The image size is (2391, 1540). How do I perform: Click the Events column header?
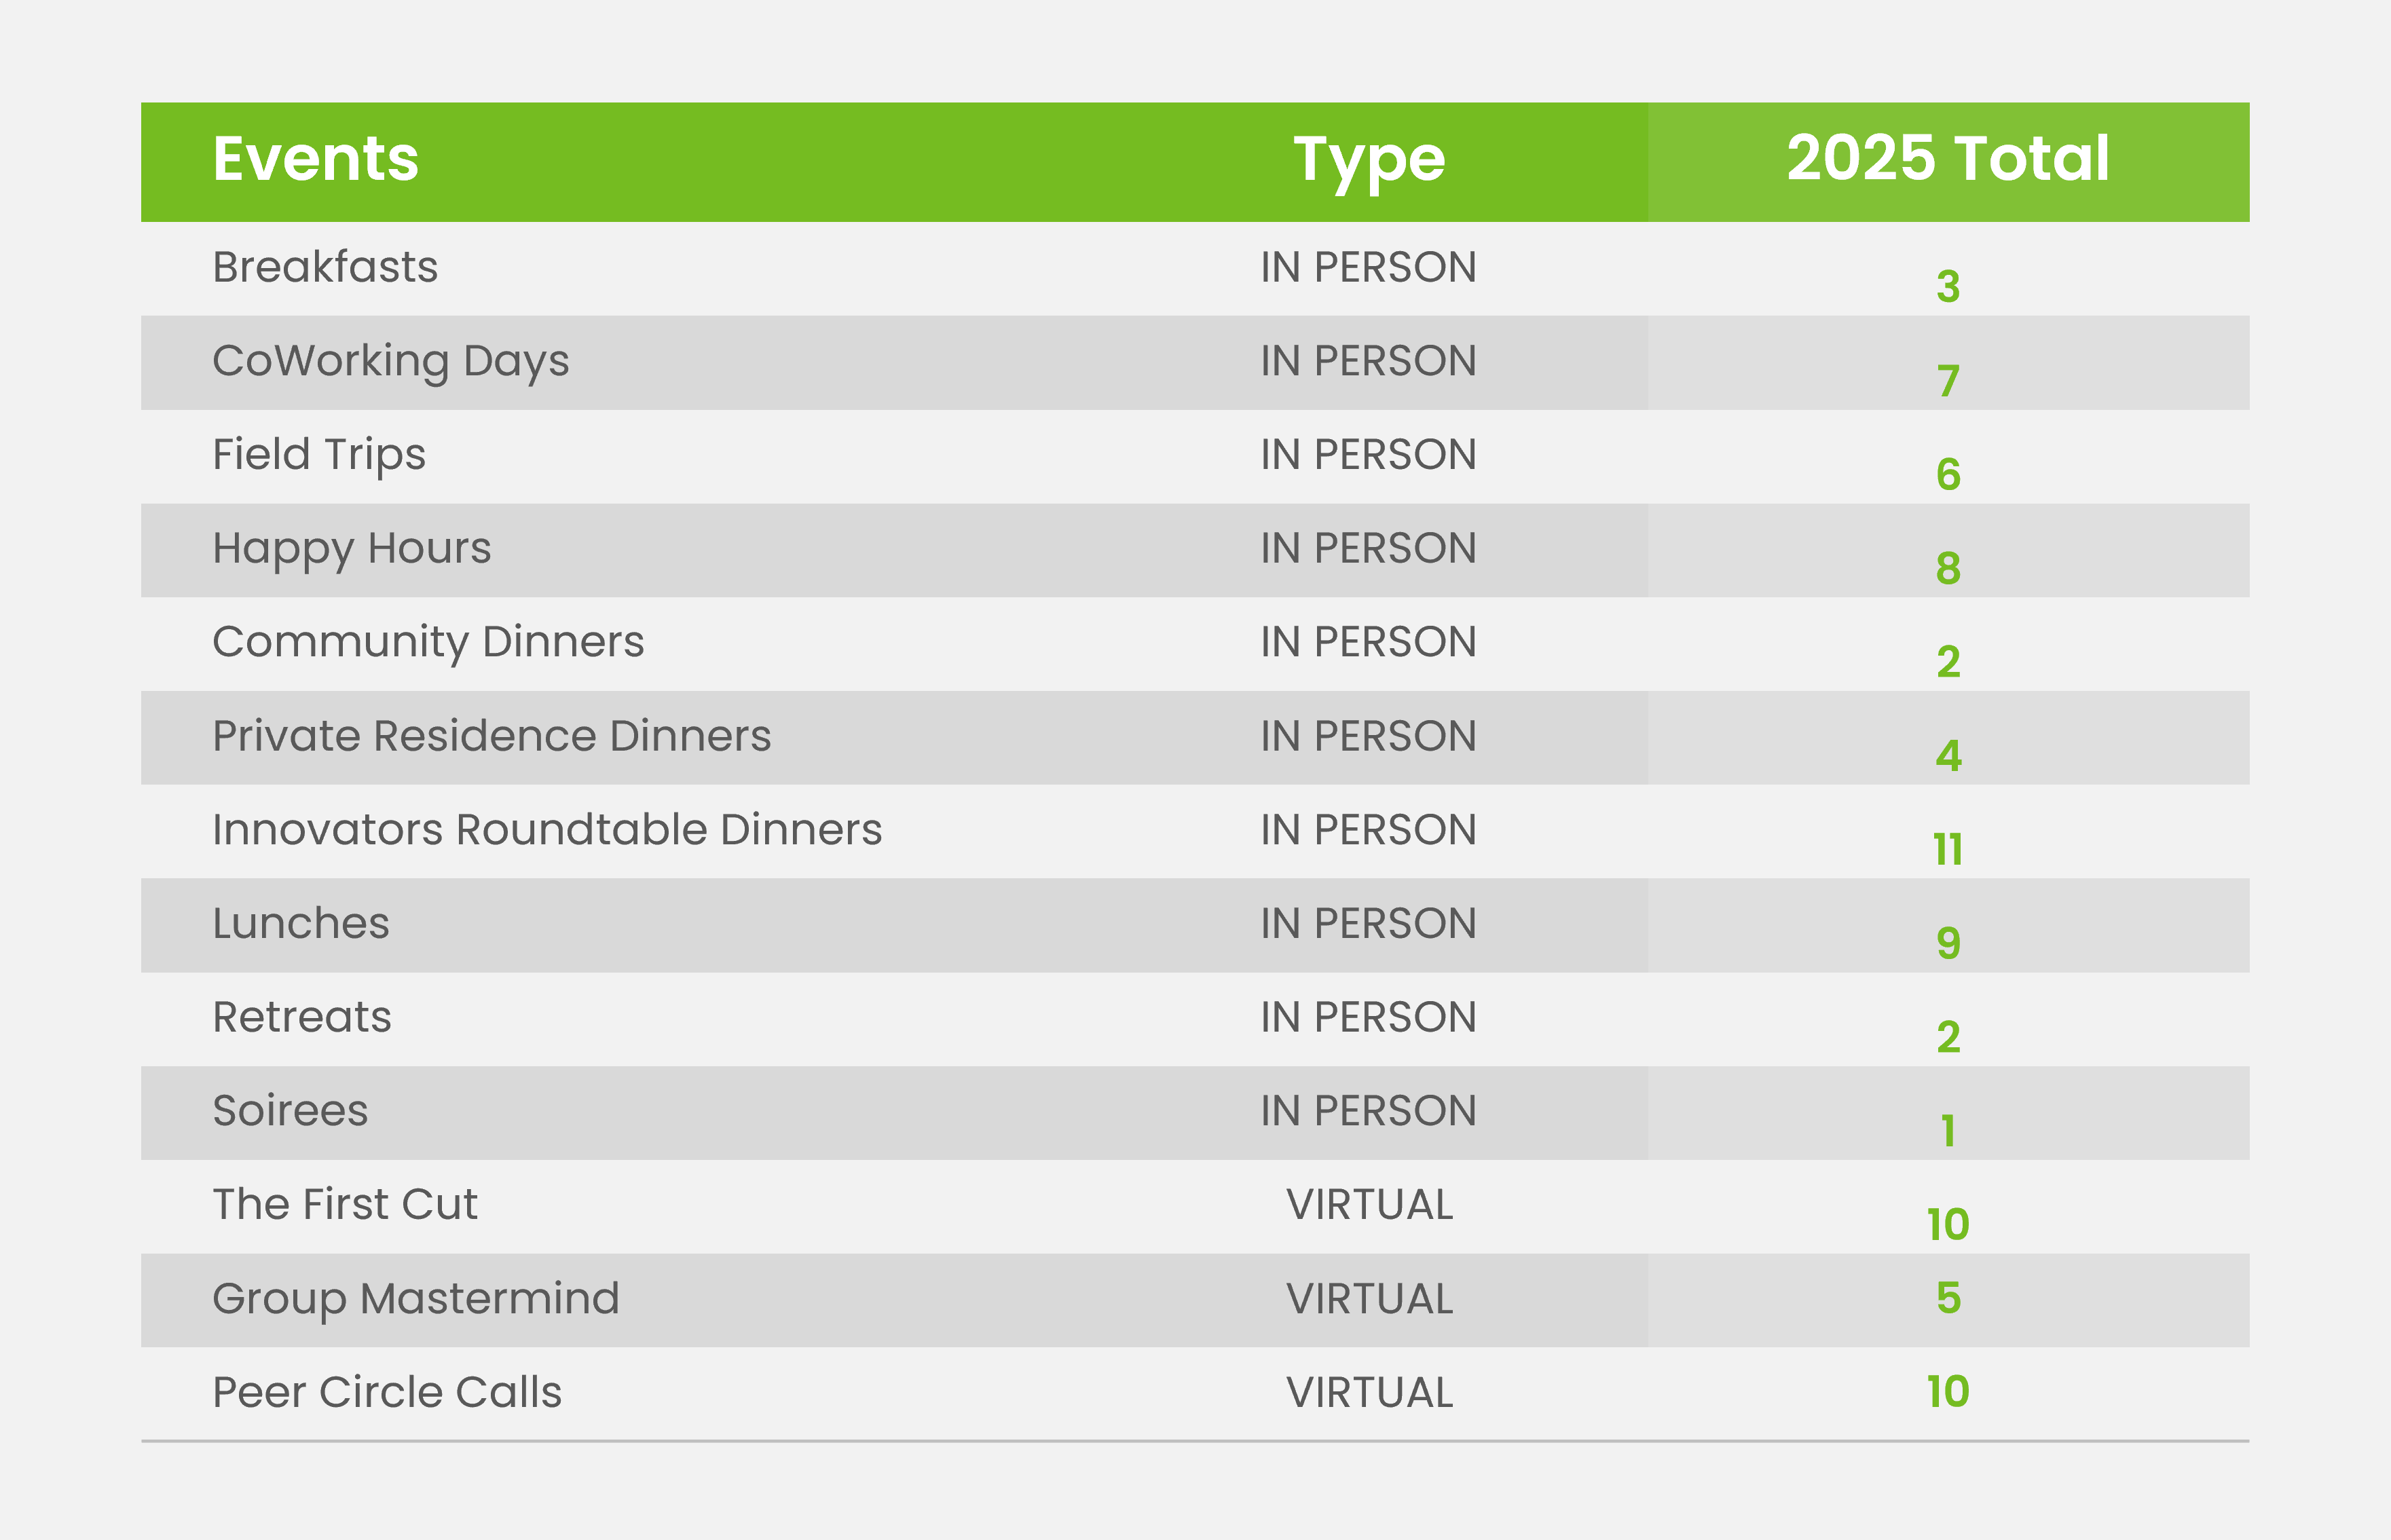(x=315, y=159)
